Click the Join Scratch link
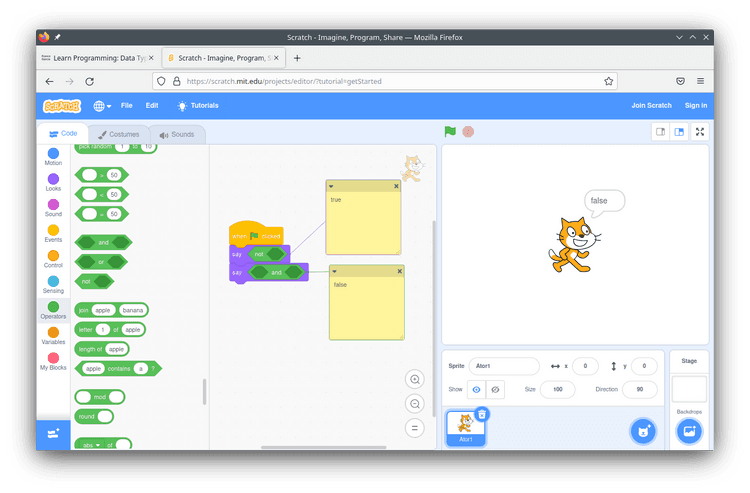This screenshot has height=493, width=750. tap(651, 106)
